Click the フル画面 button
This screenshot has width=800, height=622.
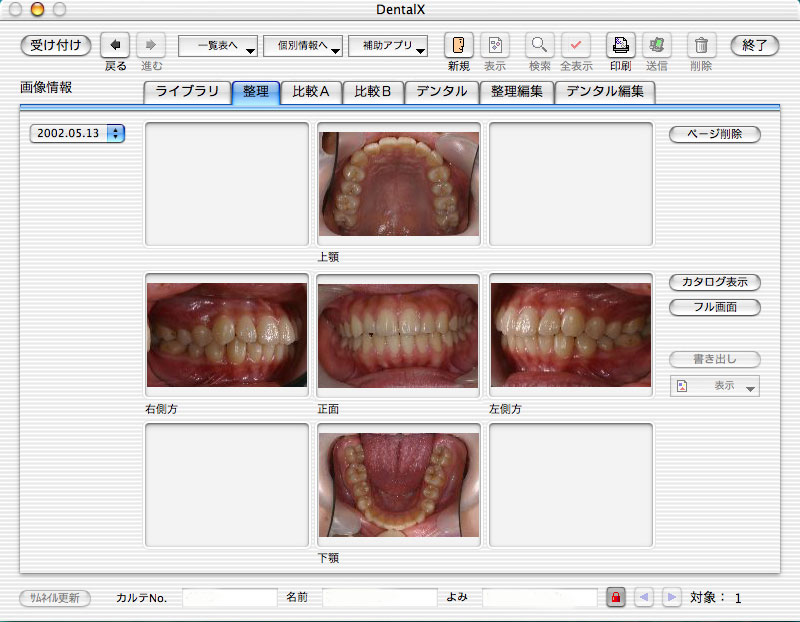(x=714, y=307)
